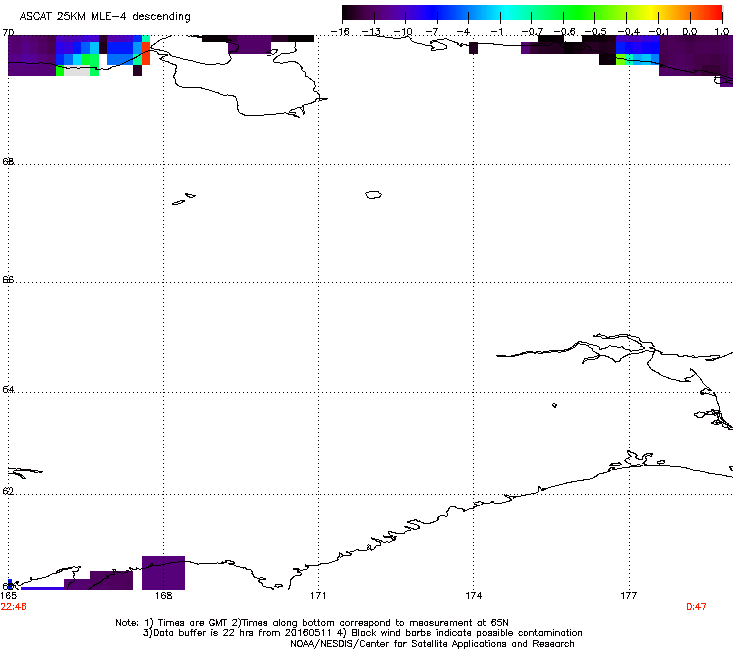740x650 pixels.
Task: Click the small oval island outline near 172E, 67N
Action: [373, 194]
